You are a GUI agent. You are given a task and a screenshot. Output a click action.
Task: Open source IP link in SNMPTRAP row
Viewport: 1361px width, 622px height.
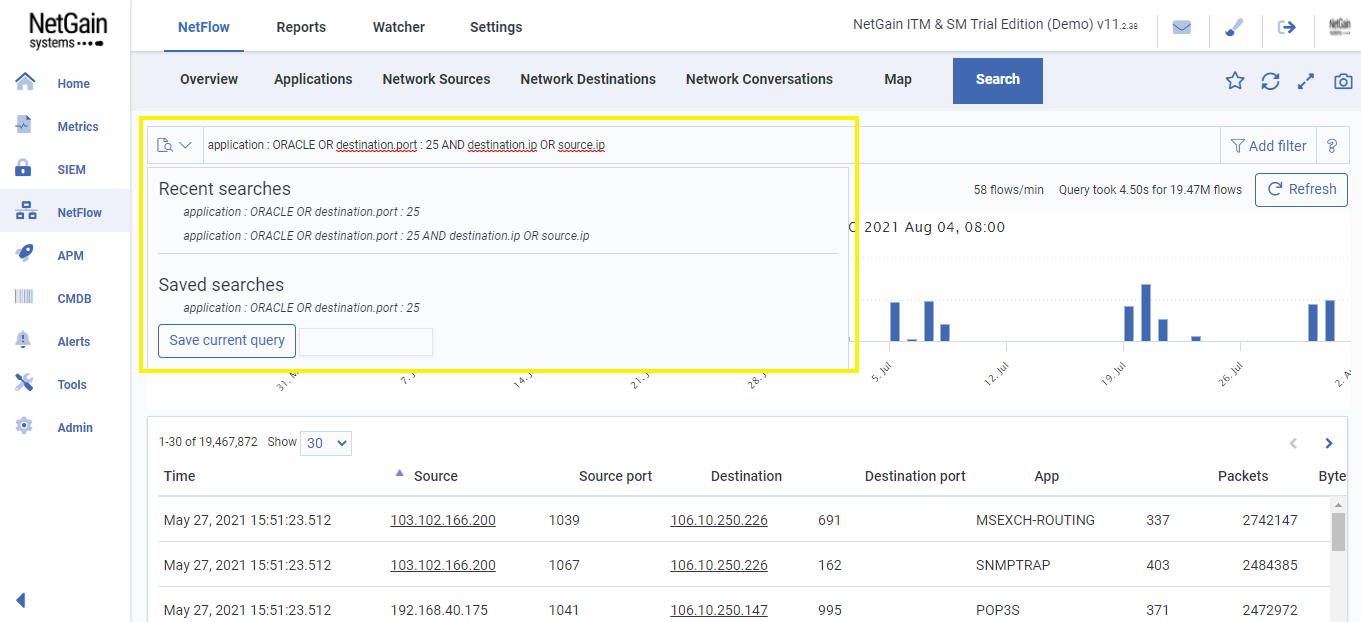point(443,565)
